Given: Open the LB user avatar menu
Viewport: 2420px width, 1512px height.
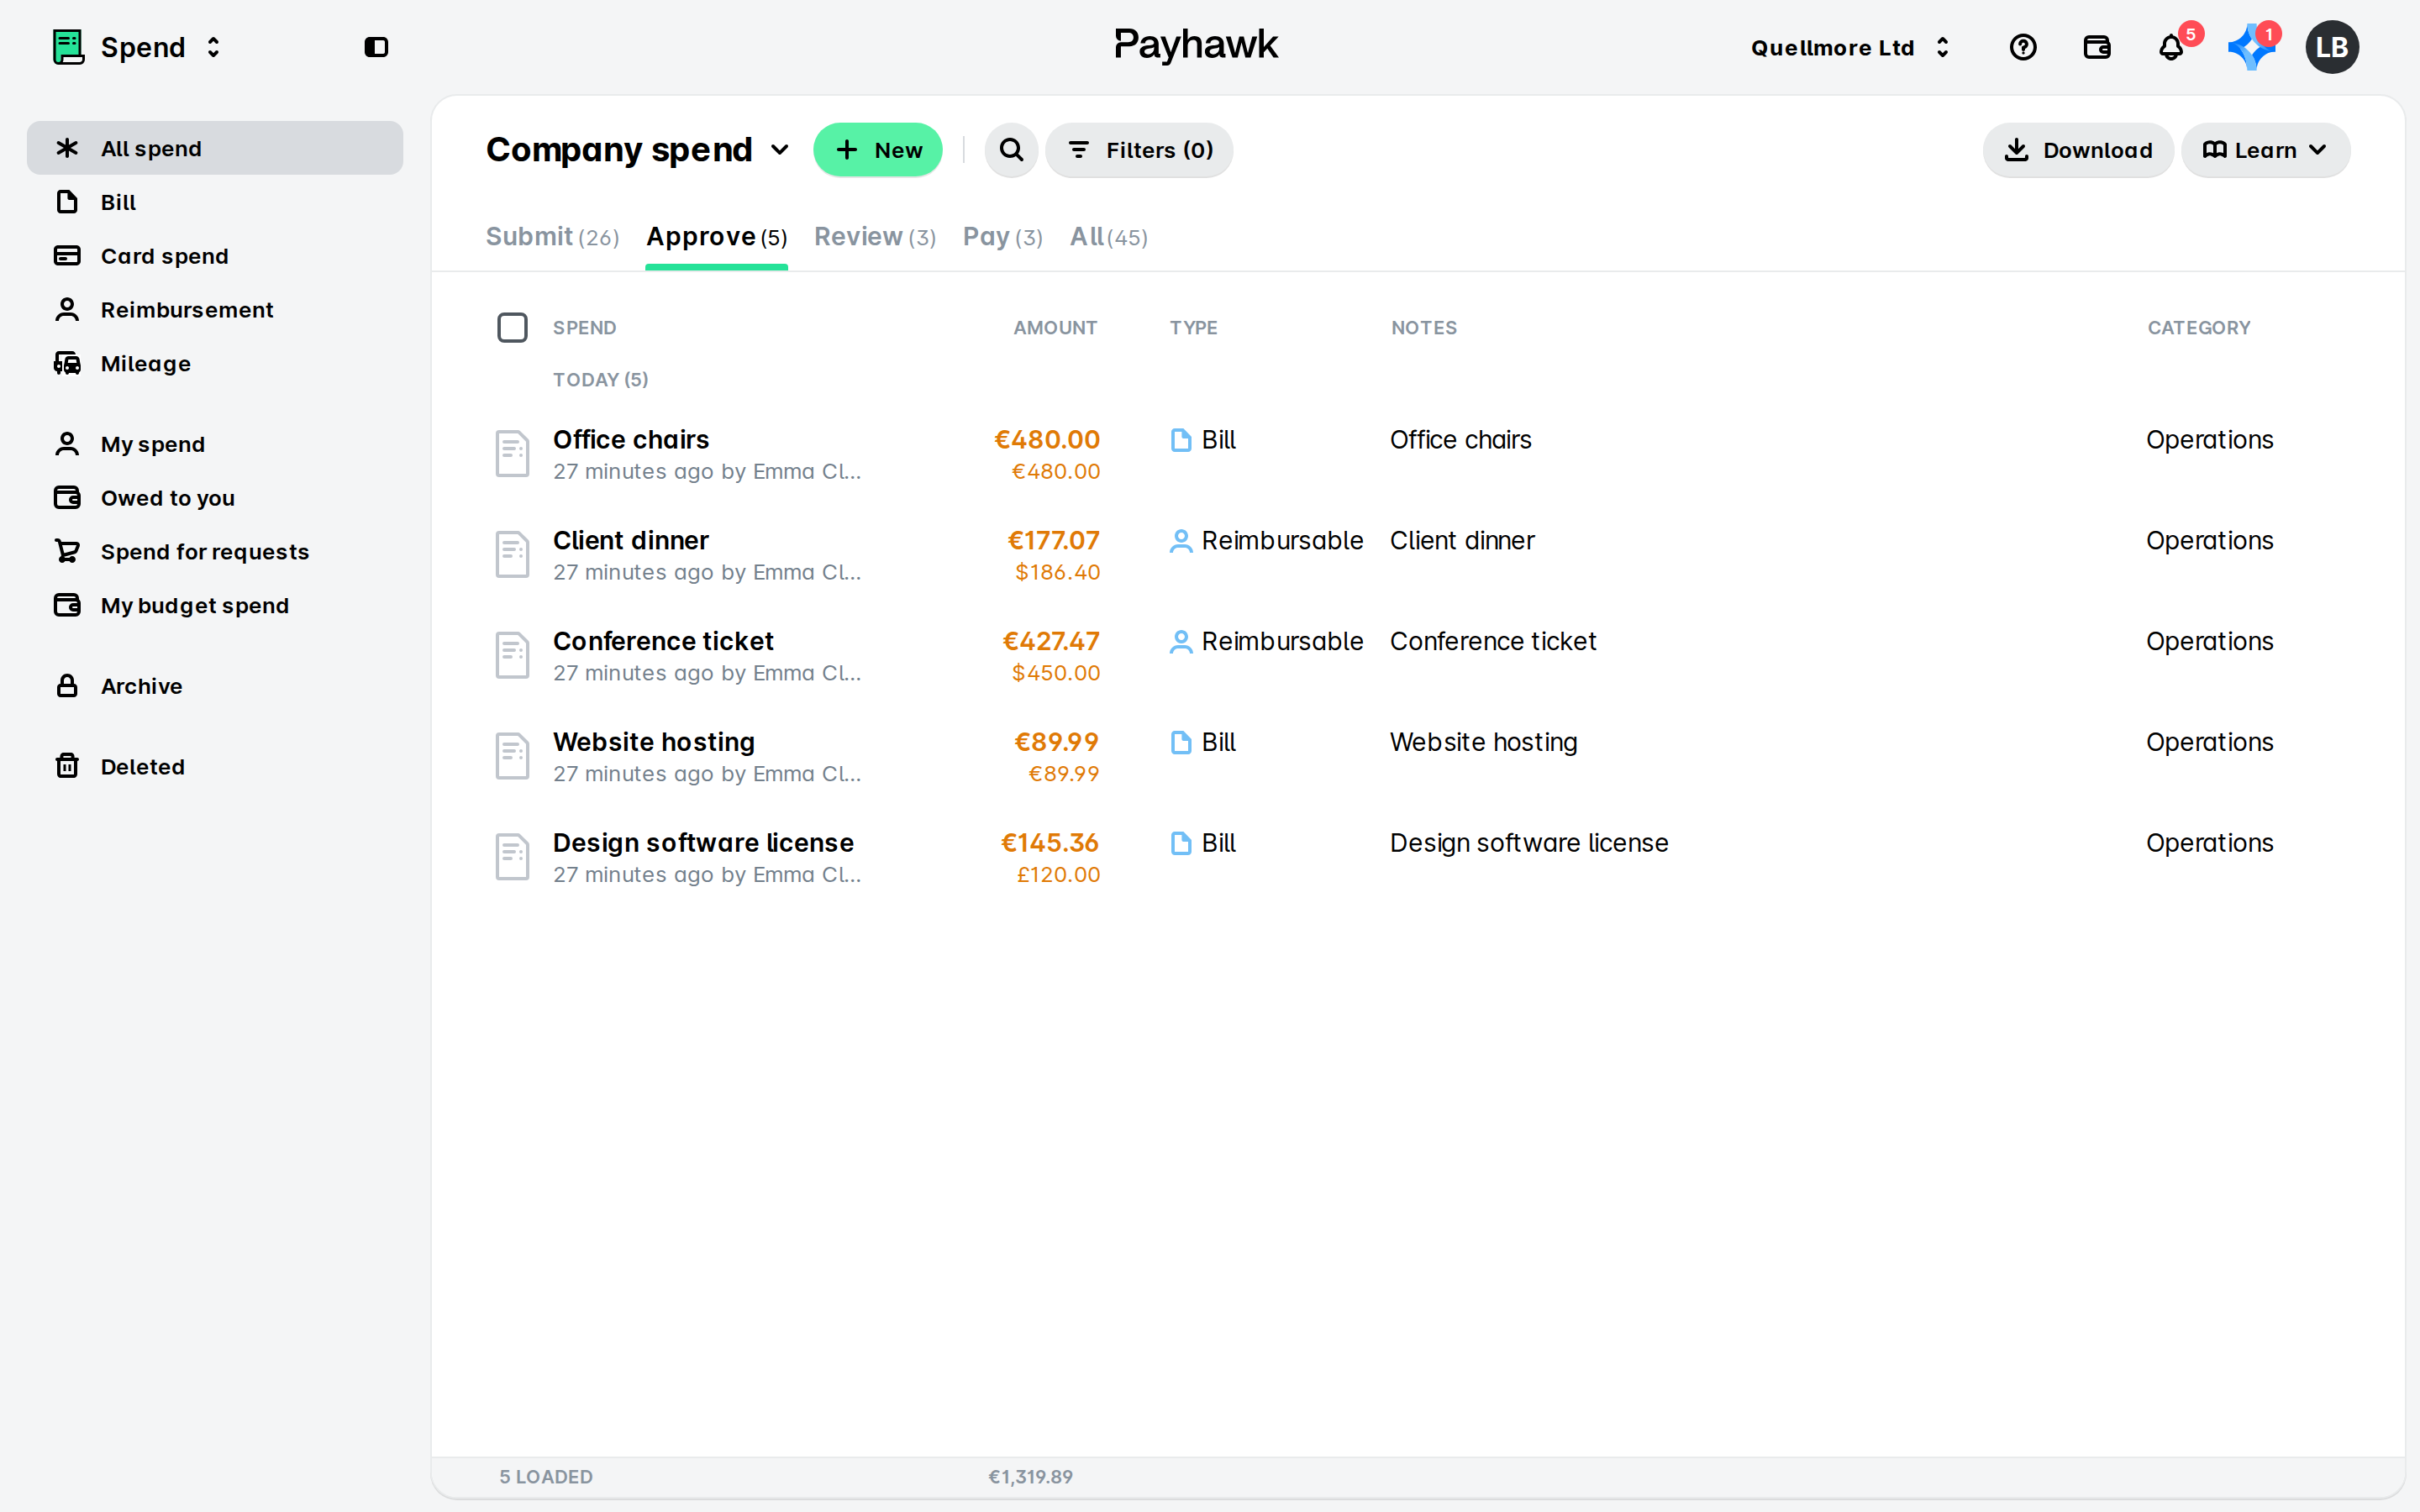Looking at the screenshot, I should (x=2331, y=47).
